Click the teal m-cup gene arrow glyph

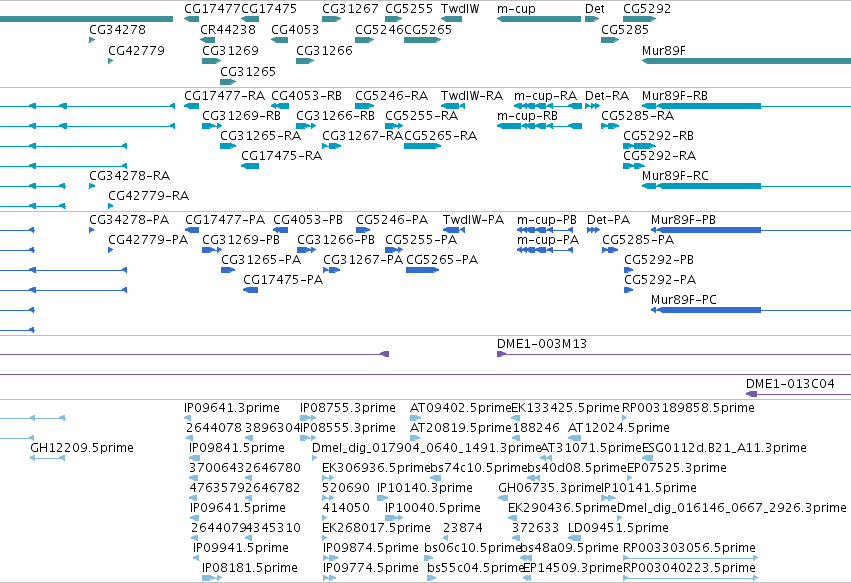pyautogui.click(x=538, y=19)
